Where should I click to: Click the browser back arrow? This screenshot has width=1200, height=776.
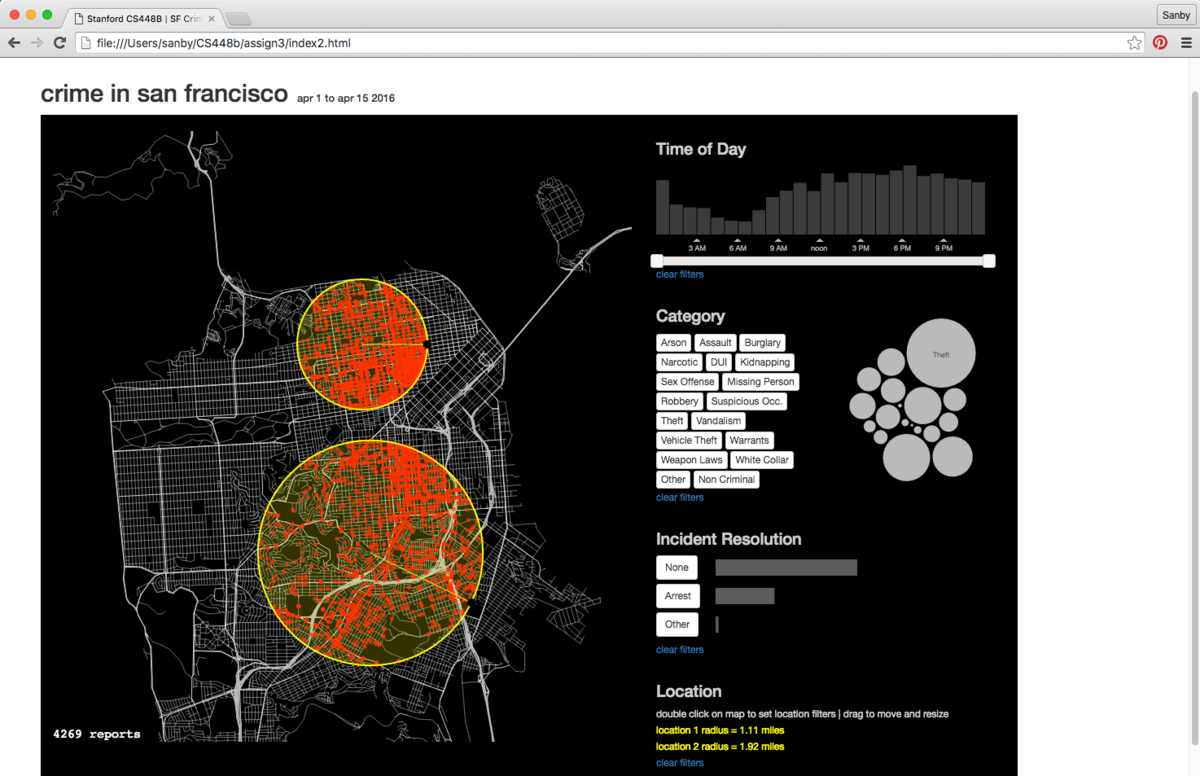[14, 43]
